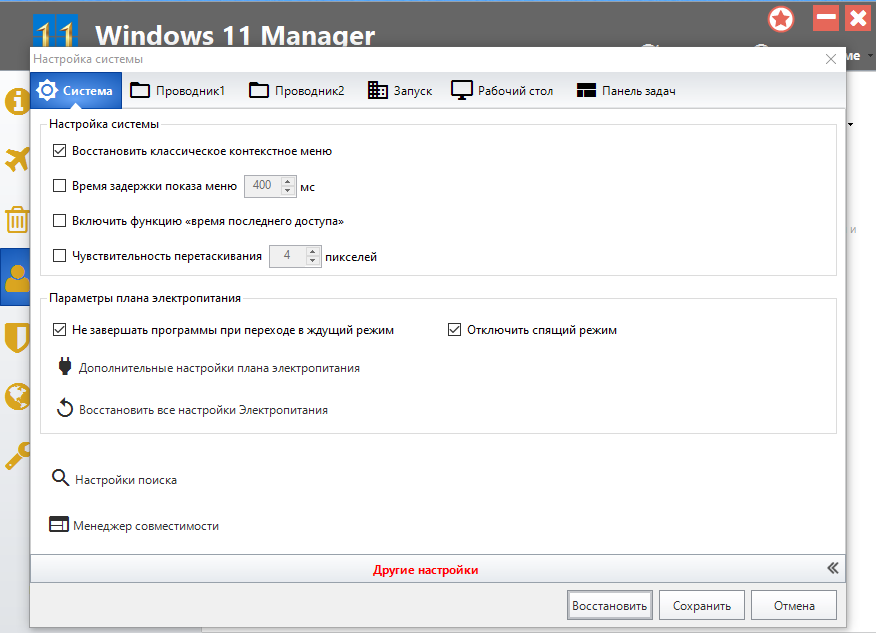Switch to the Проводник1 tab
The height and width of the screenshot is (633, 876).
[x=178, y=91]
